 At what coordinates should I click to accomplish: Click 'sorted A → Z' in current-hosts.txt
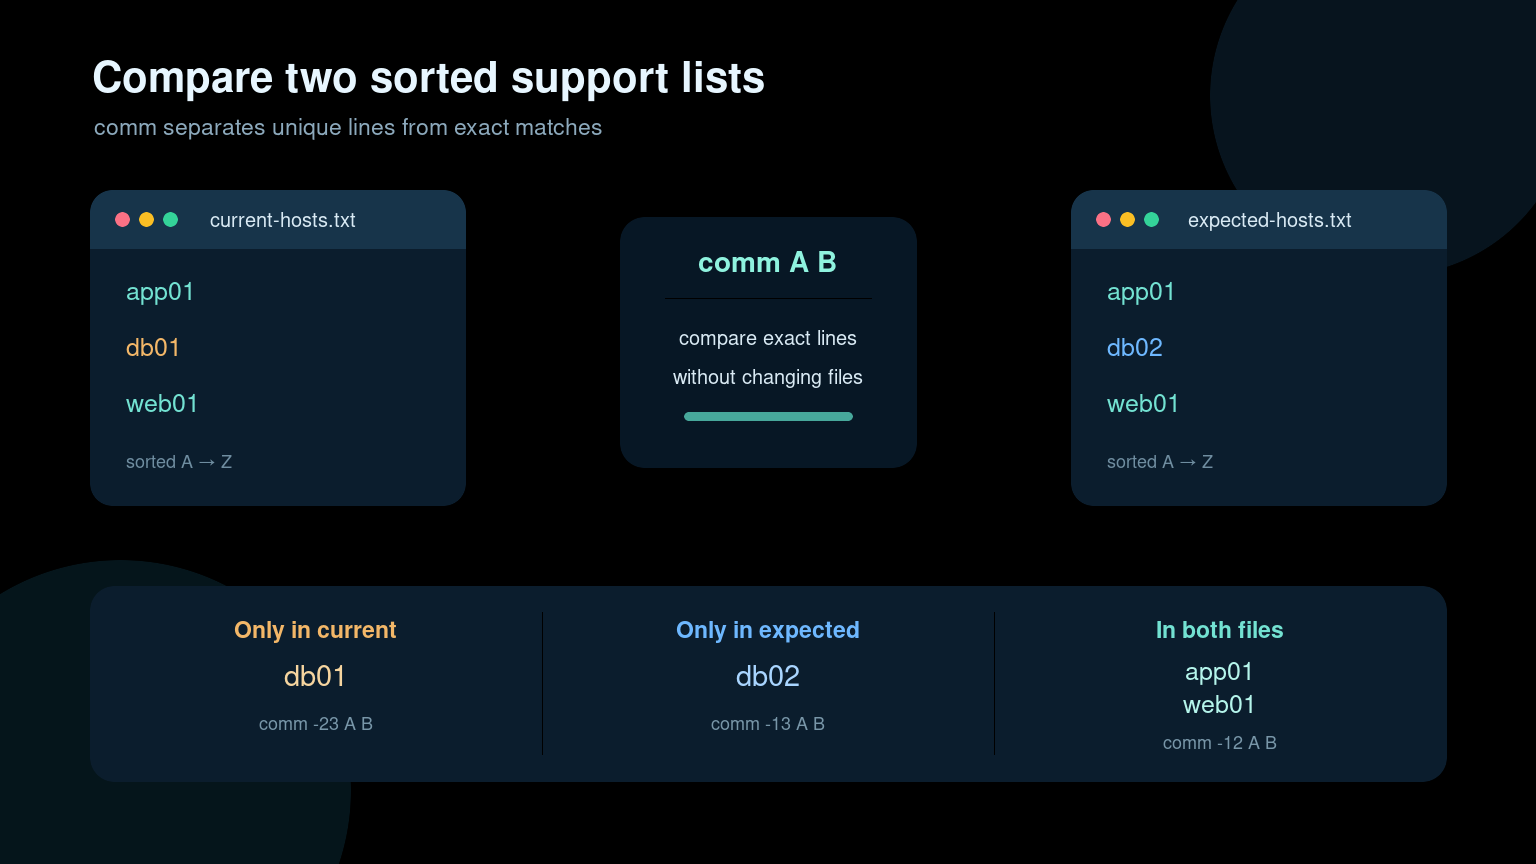pyautogui.click(x=179, y=462)
